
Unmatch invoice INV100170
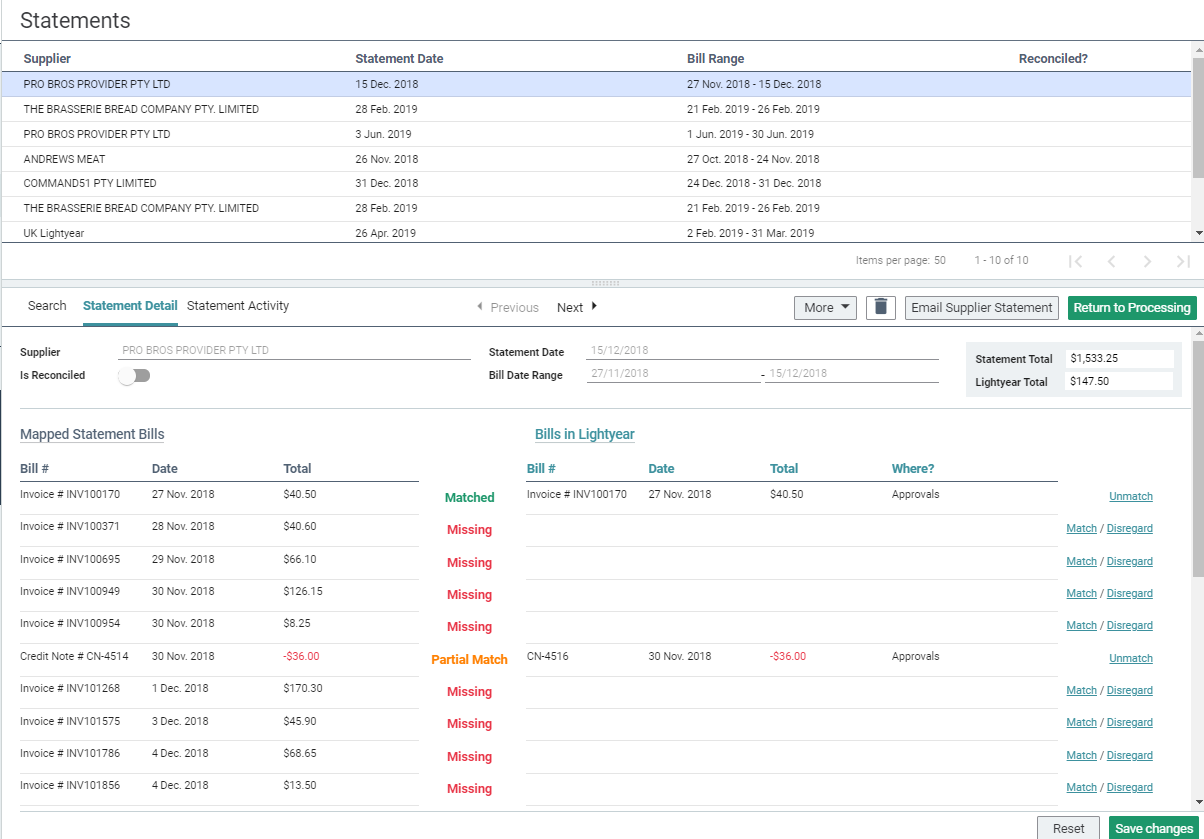coord(1130,496)
